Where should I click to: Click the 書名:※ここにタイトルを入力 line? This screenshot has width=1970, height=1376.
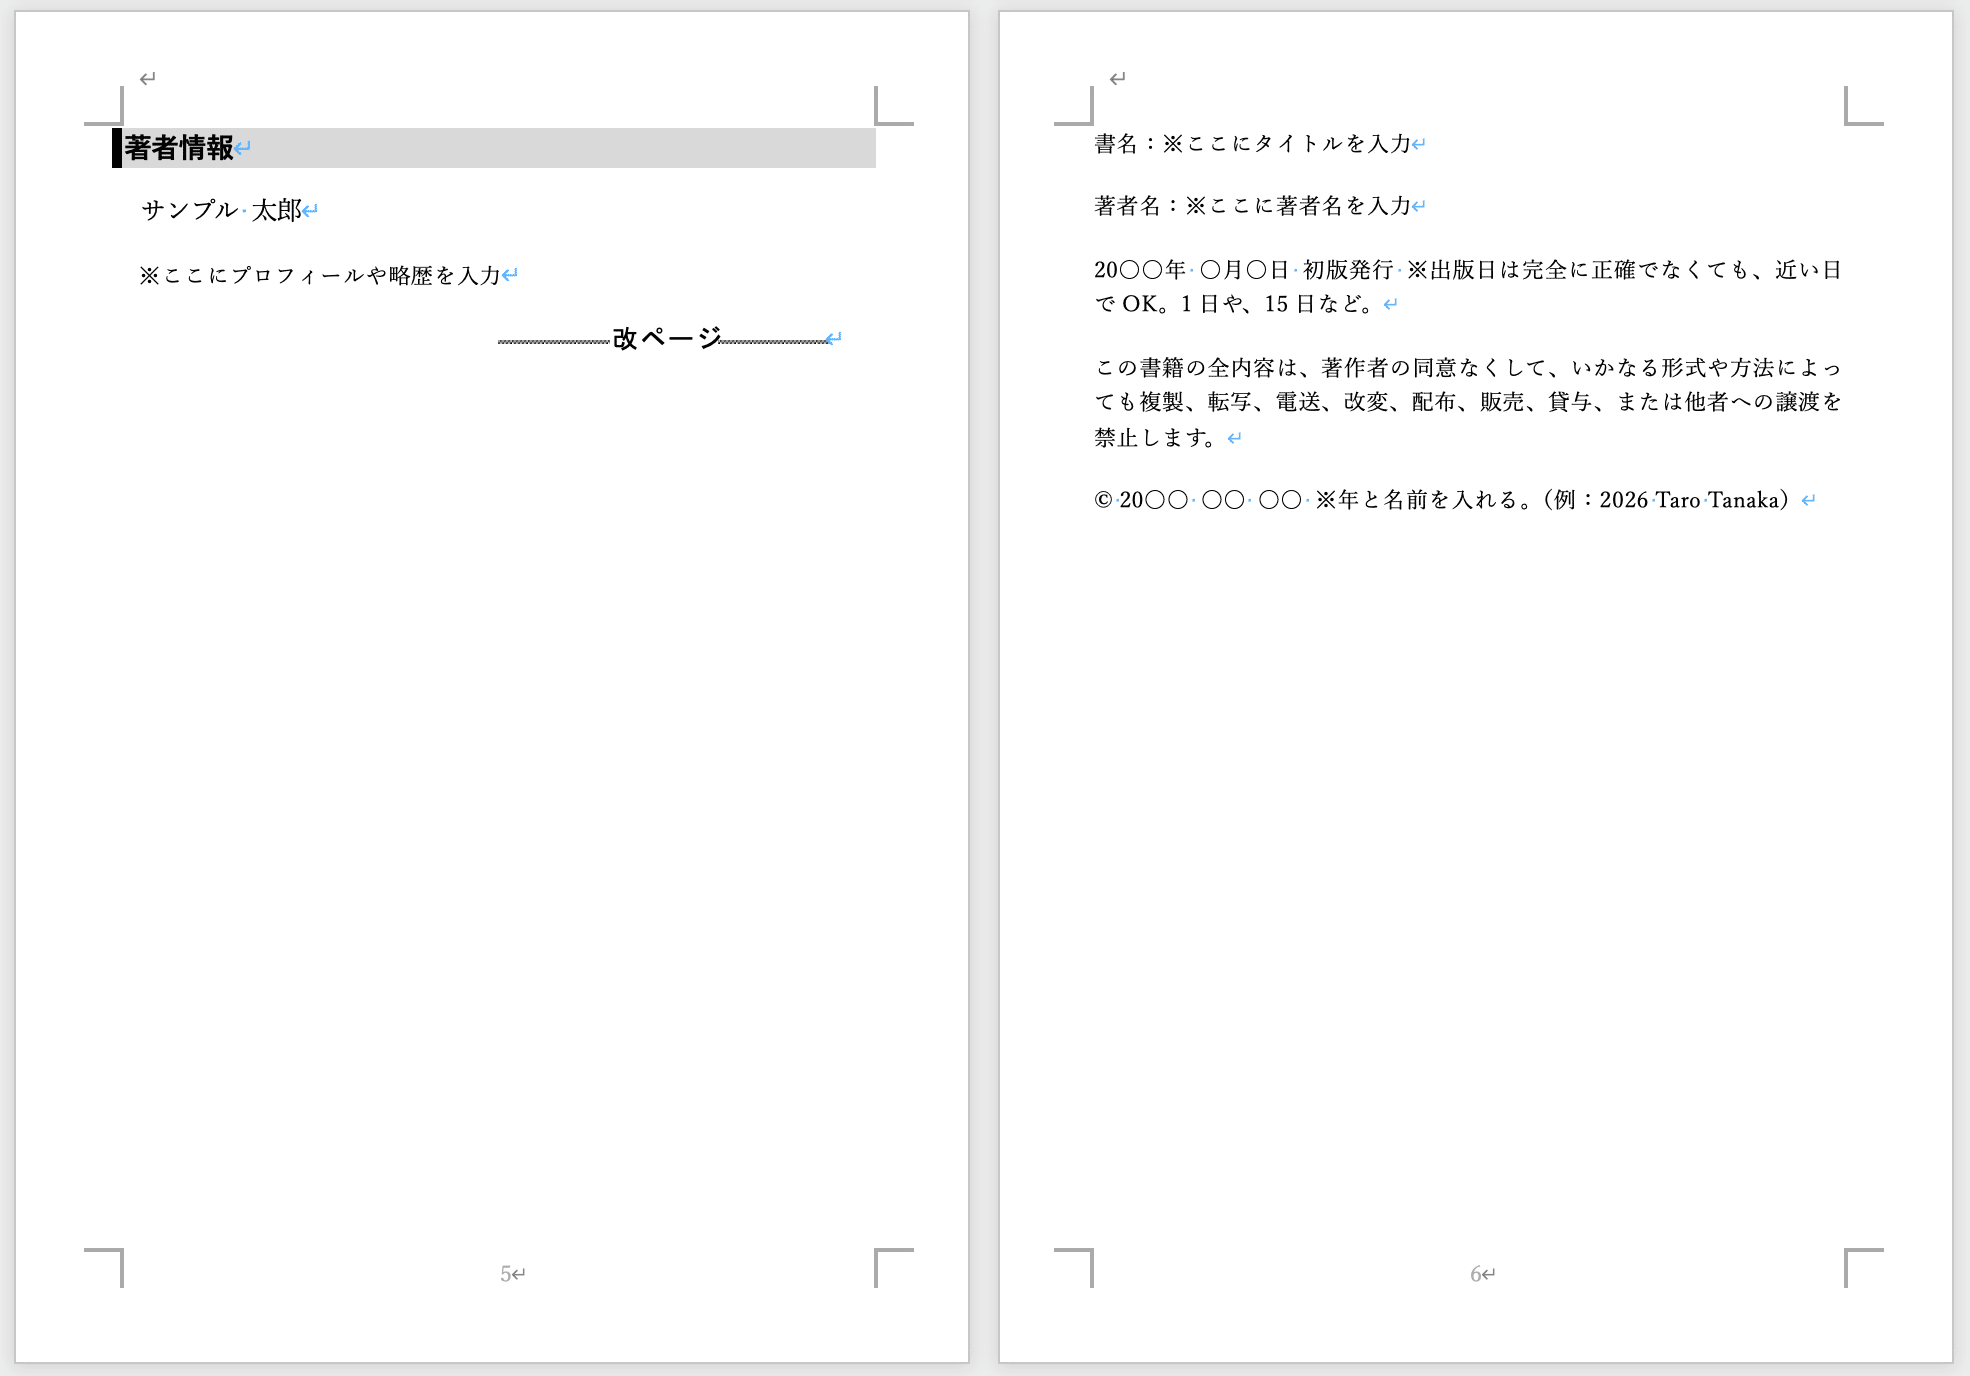pos(1252,144)
